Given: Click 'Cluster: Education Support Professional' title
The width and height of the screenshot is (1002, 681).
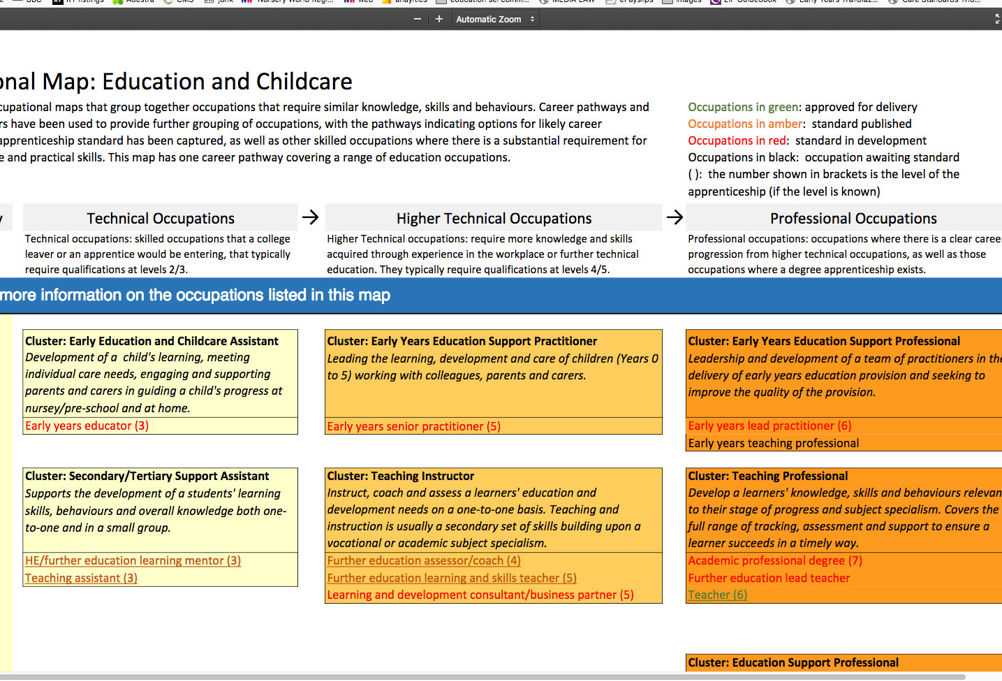Looking at the screenshot, I should pos(793,662).
